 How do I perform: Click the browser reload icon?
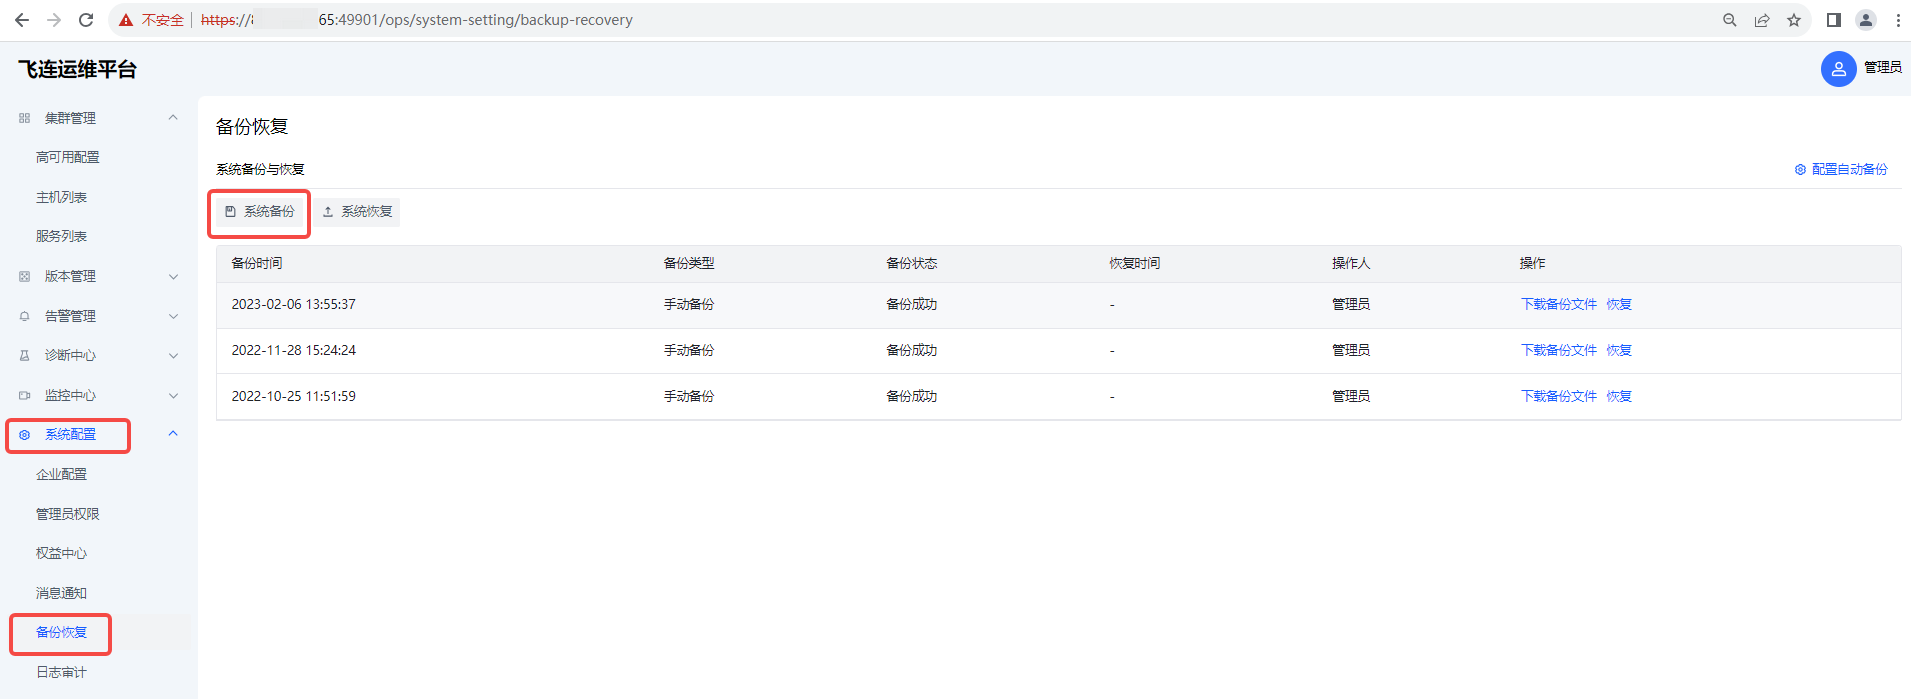coord(86,20)
